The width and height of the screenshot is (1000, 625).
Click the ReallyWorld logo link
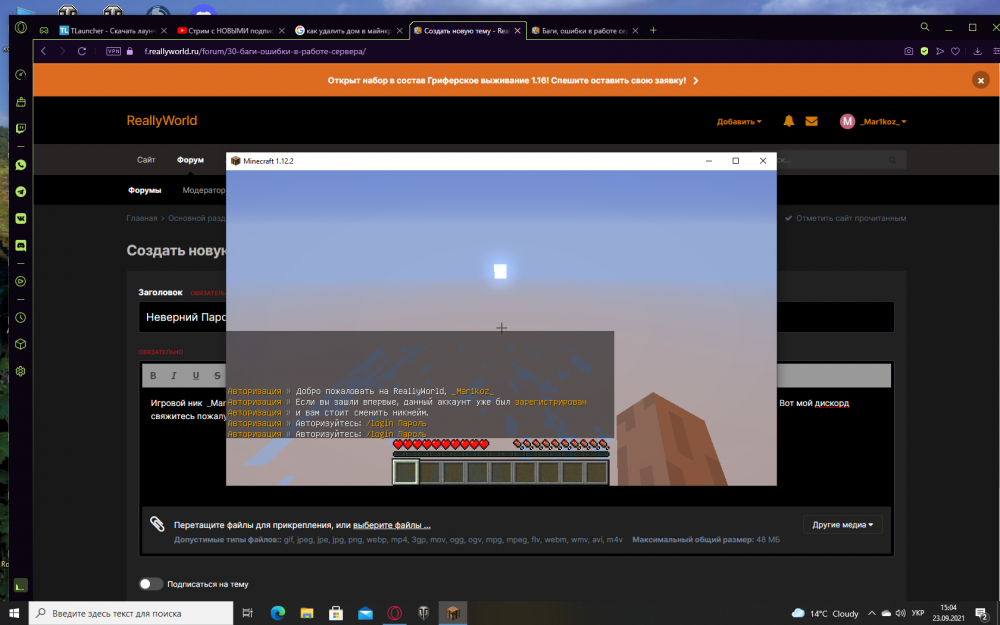click(x=161, y=121)
